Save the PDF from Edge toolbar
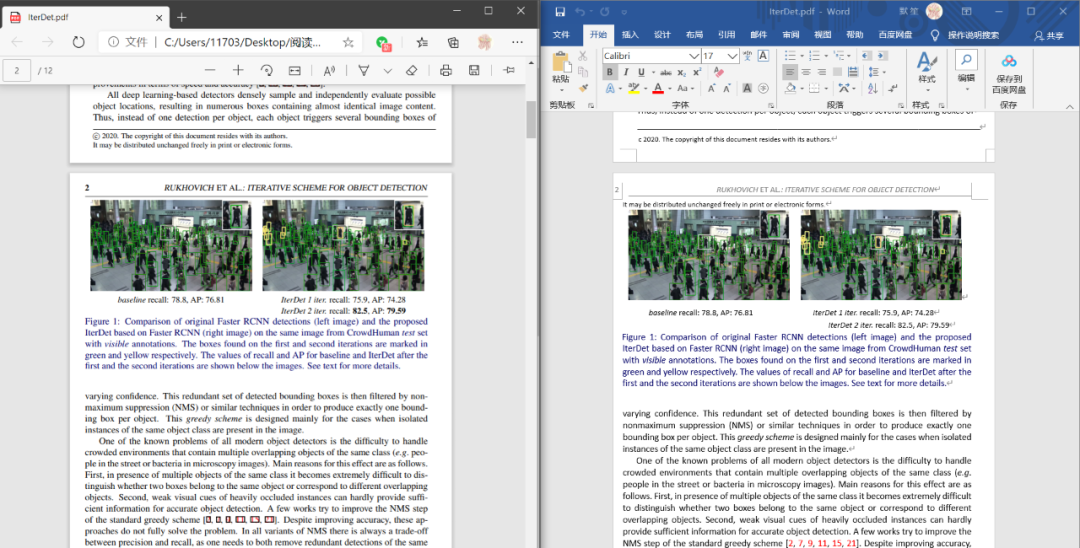 [x=474, y=70]
